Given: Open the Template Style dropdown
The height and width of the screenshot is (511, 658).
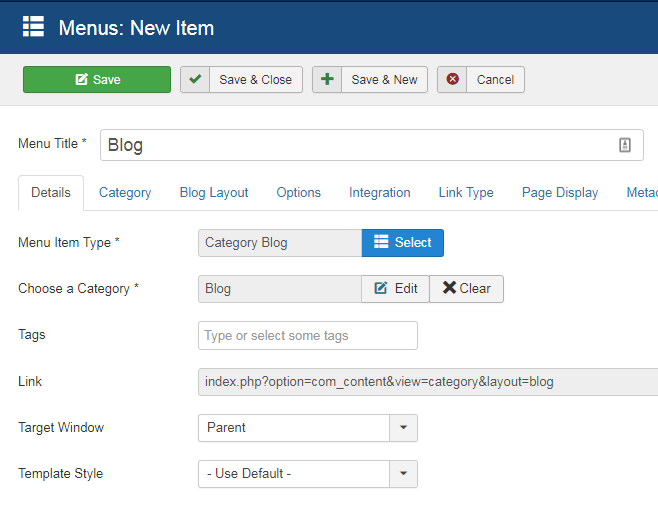Looking at the screenshot, I should [308, 474].
